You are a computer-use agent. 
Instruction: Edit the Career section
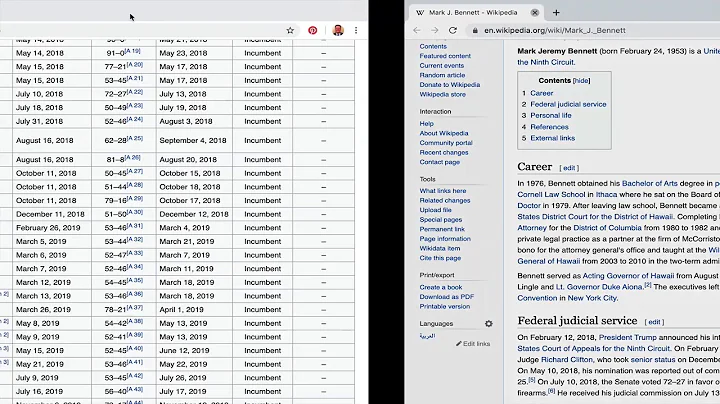coord(569,168)
